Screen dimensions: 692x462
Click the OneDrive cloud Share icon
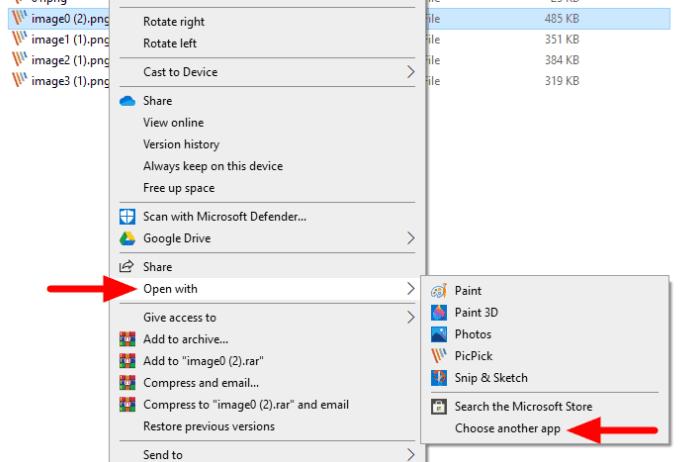click(127, 101)
